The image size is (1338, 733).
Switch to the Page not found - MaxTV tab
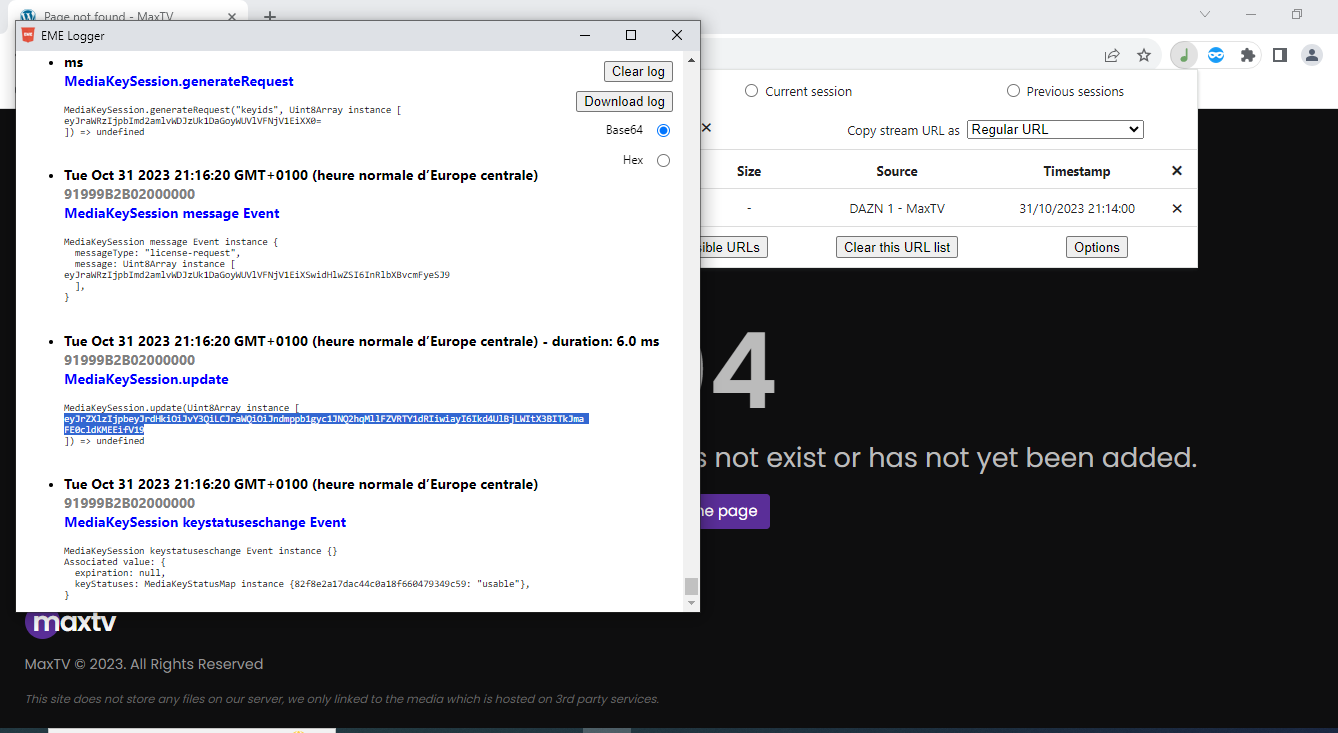coord(130,17)
